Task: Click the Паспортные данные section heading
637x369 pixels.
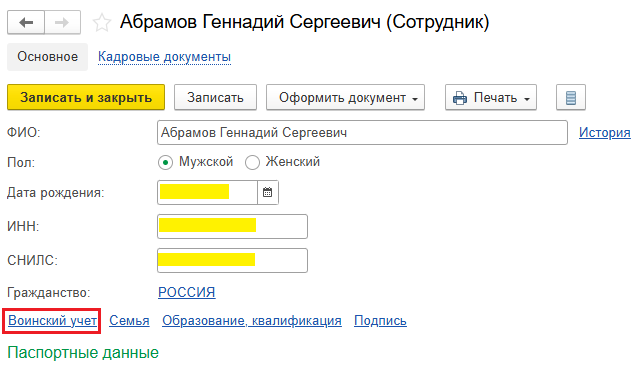Action: pyautogui.click(x=83, y=353)
